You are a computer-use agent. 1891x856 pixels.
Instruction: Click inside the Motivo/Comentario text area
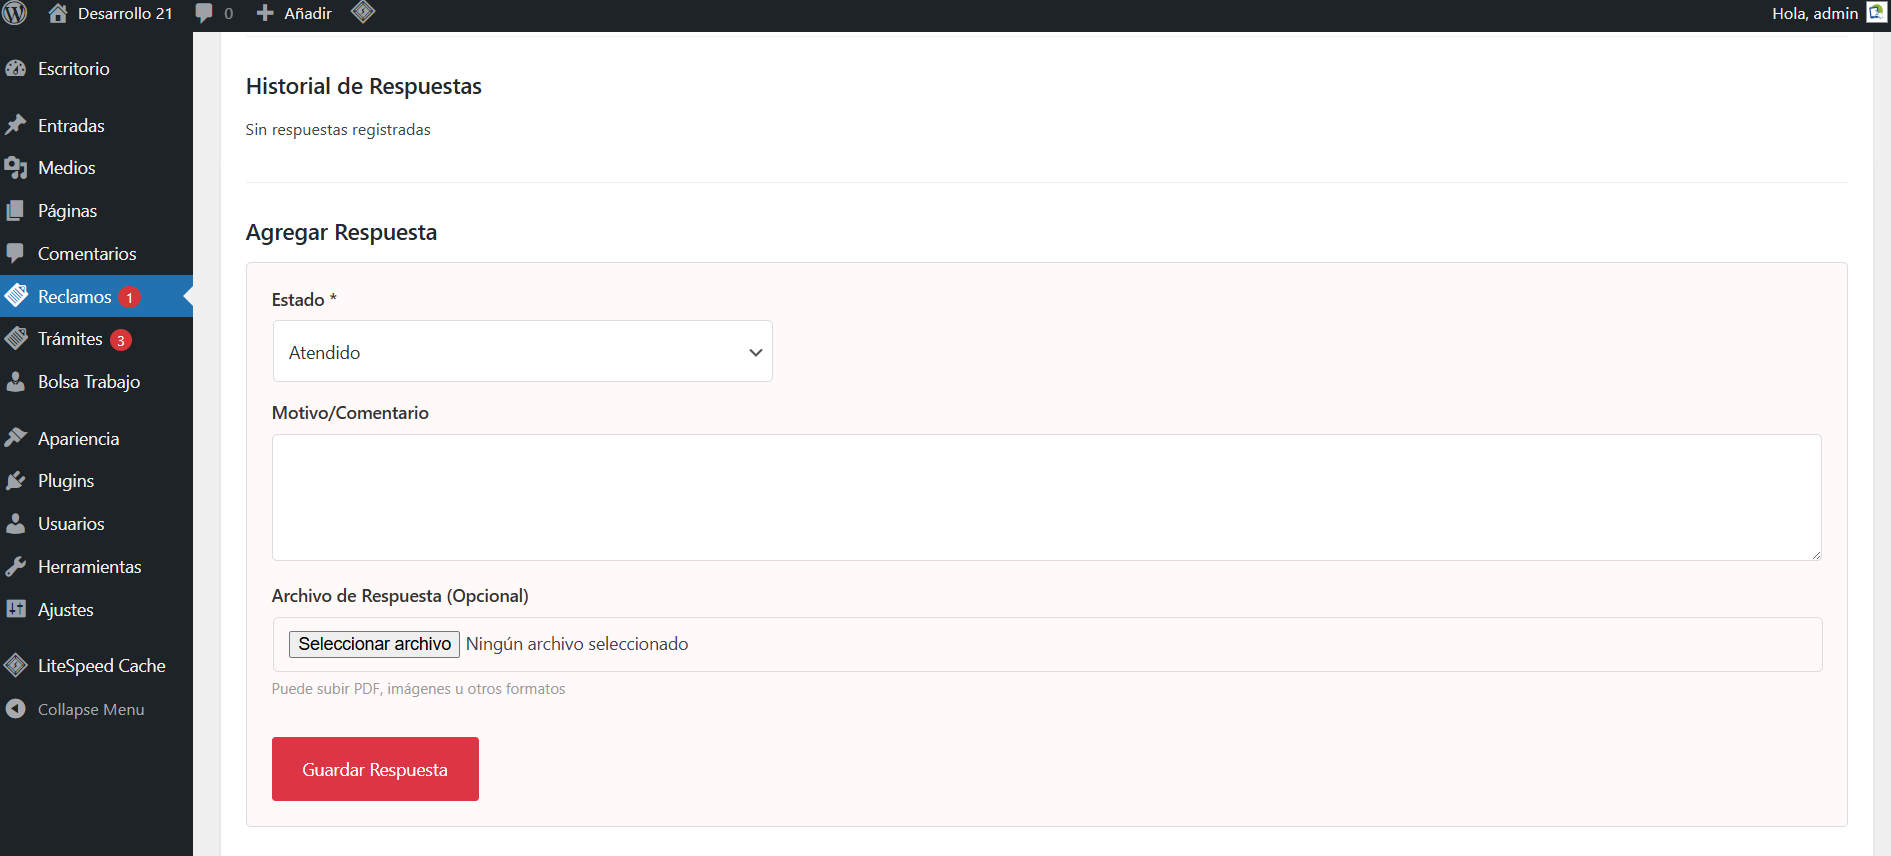click(x=1046, y=497)
